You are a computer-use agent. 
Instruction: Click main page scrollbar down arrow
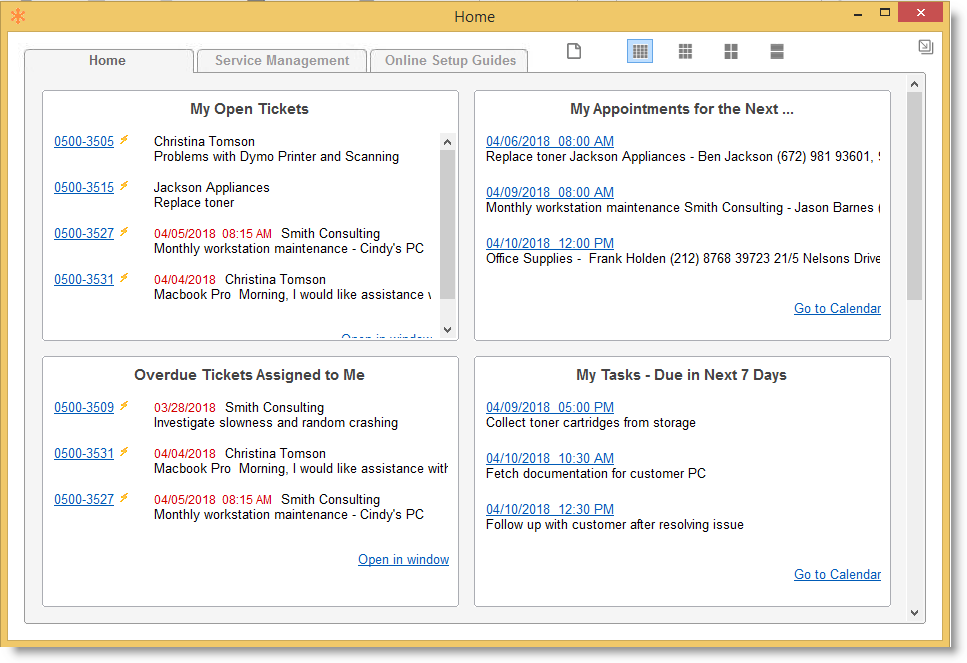pos(914,612)
